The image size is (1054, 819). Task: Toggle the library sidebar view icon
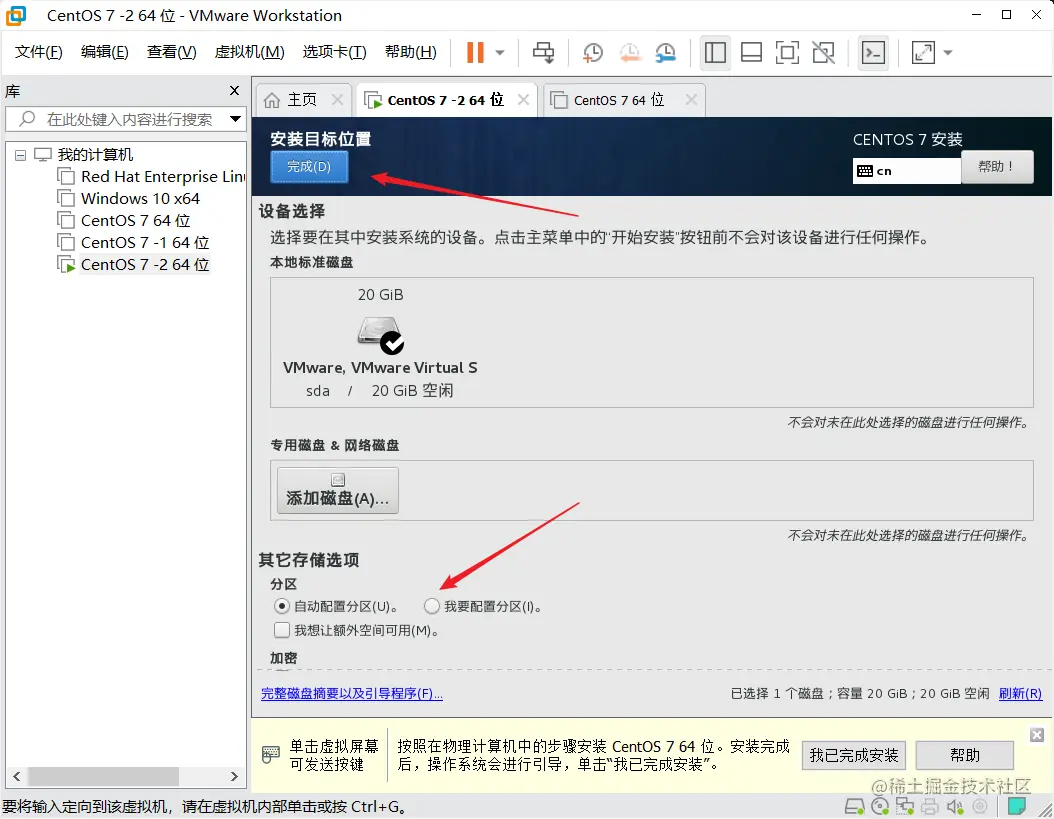coord(715,52)
